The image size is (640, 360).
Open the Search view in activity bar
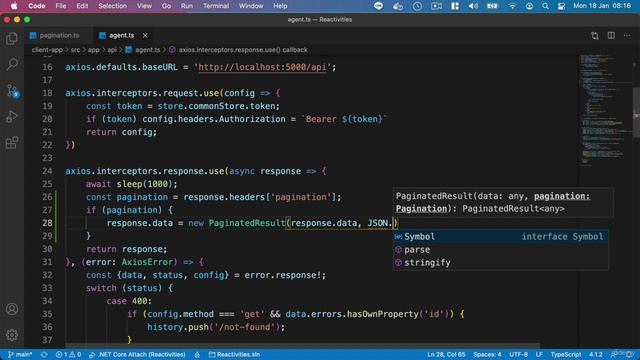click(x=12, y=64)
